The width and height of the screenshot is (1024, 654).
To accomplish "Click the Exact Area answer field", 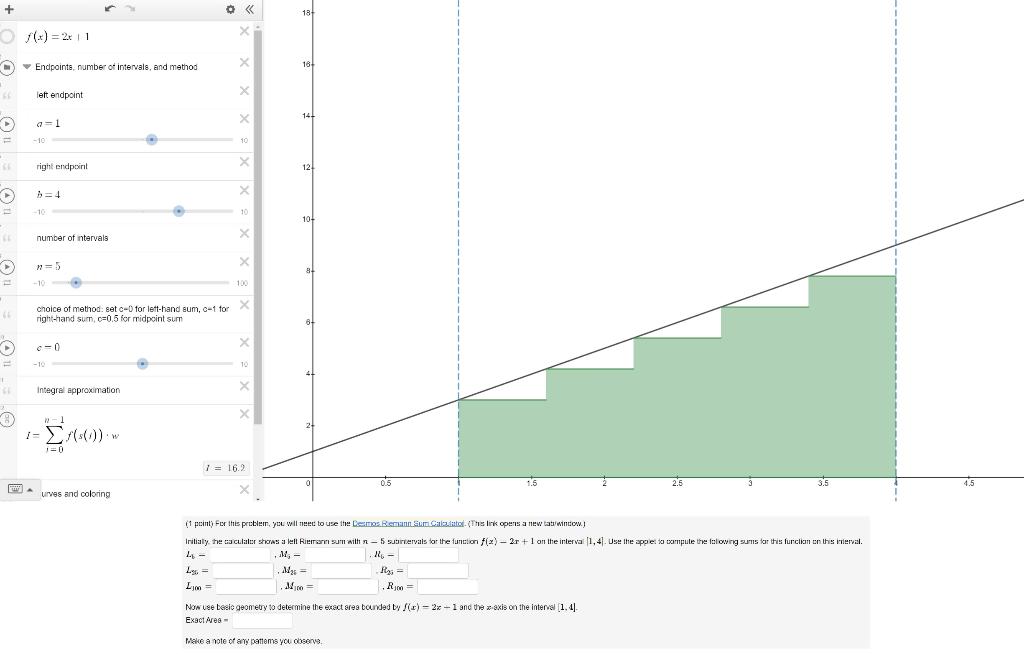I will [x=262, y=620].
